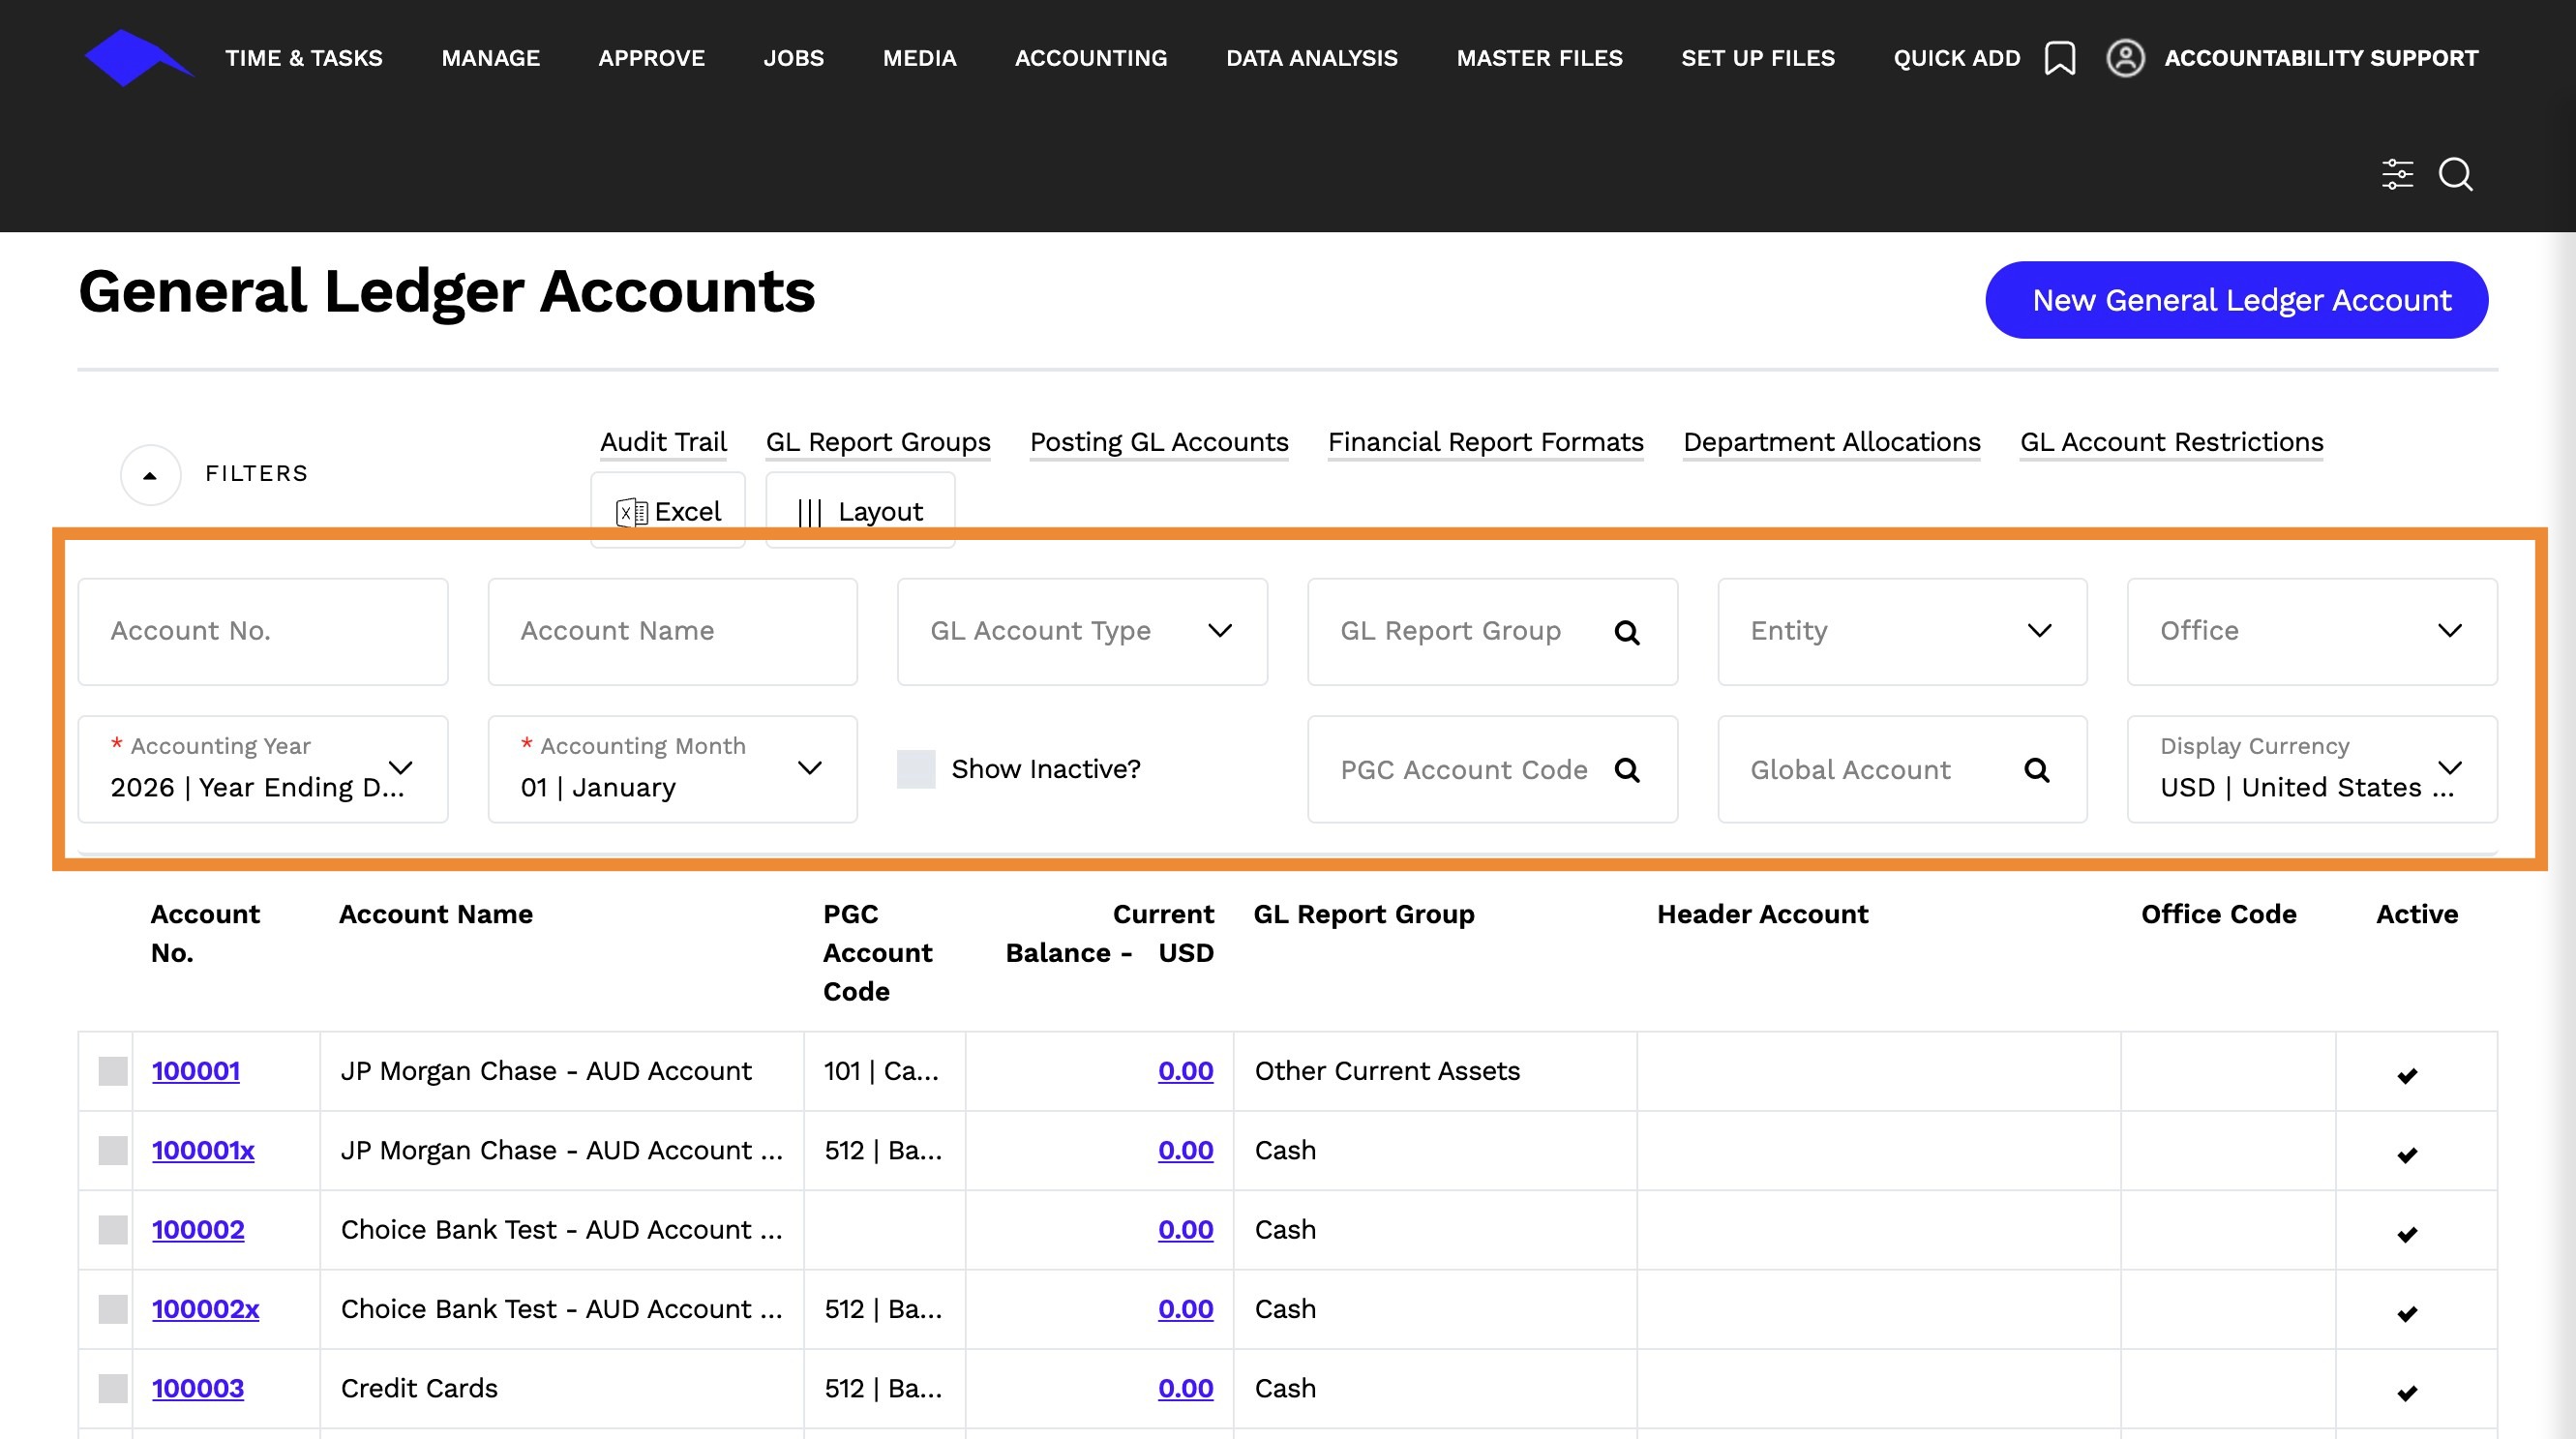The height and width of the screenshot is (1439, 2576).
Task: Click the Header Account column header
Action: (1762, 914)
